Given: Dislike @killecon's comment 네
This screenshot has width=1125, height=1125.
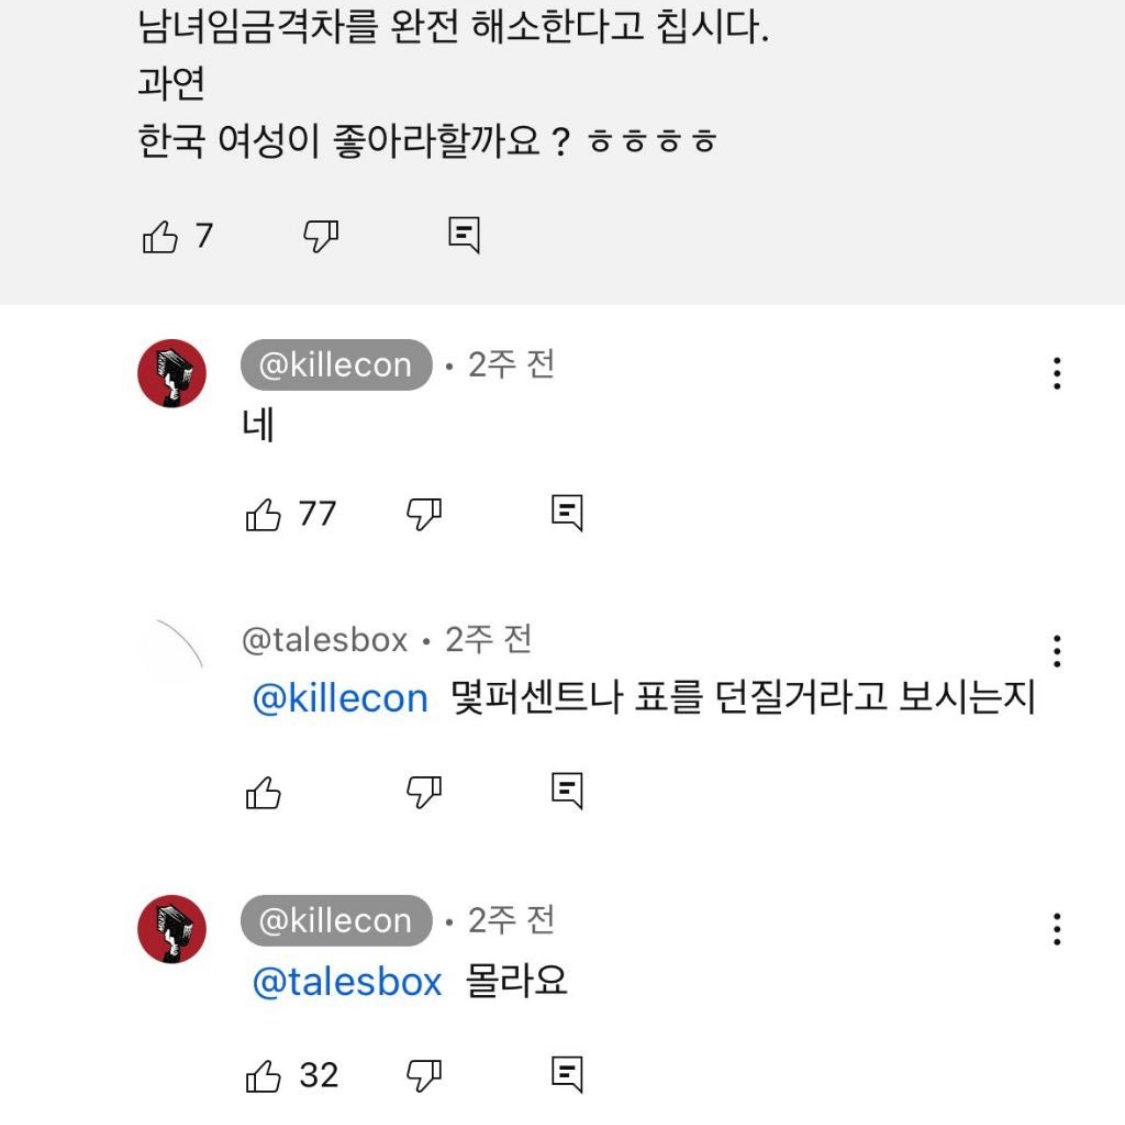Looking at the screenshot, I should tap(424, 514).
